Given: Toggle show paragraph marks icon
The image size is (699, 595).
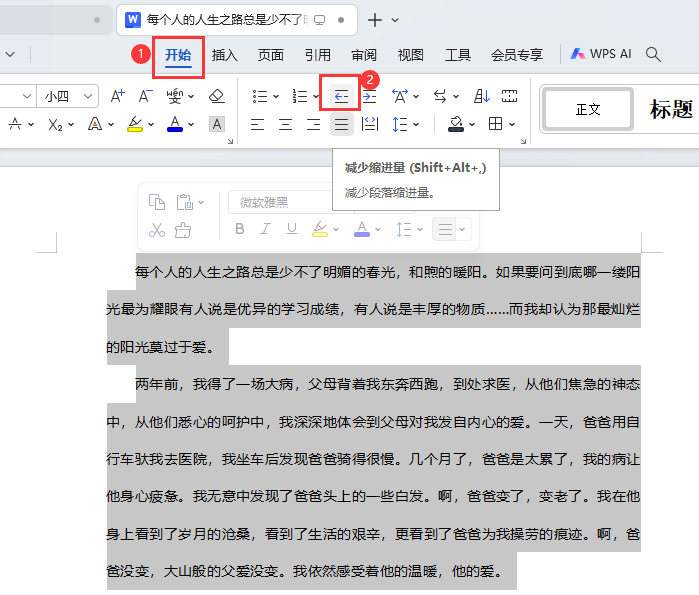Looking at the screenshot, I should [x=510, y=96].
